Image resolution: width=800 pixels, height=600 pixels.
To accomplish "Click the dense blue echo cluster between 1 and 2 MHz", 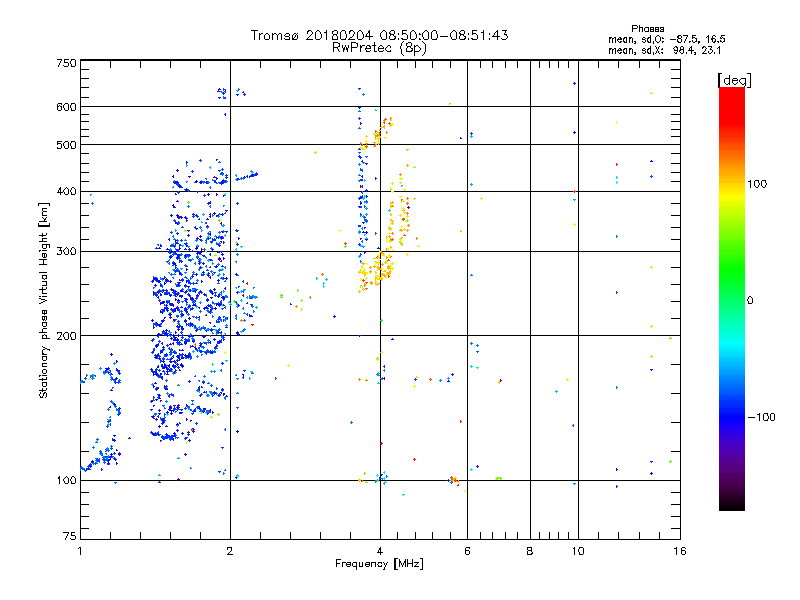I will (x=190, y=301).
